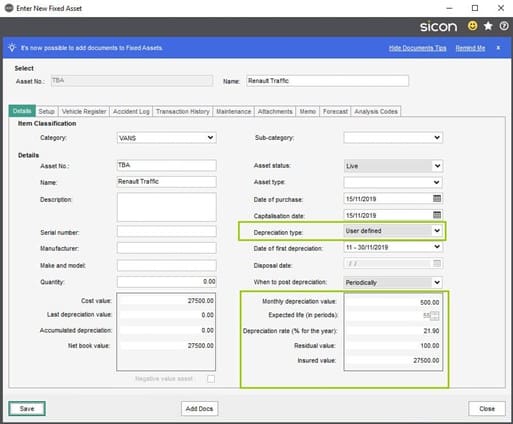Open the Asset type dropdown
Viewport: 513px width, 424px height.
click(437, 182)
